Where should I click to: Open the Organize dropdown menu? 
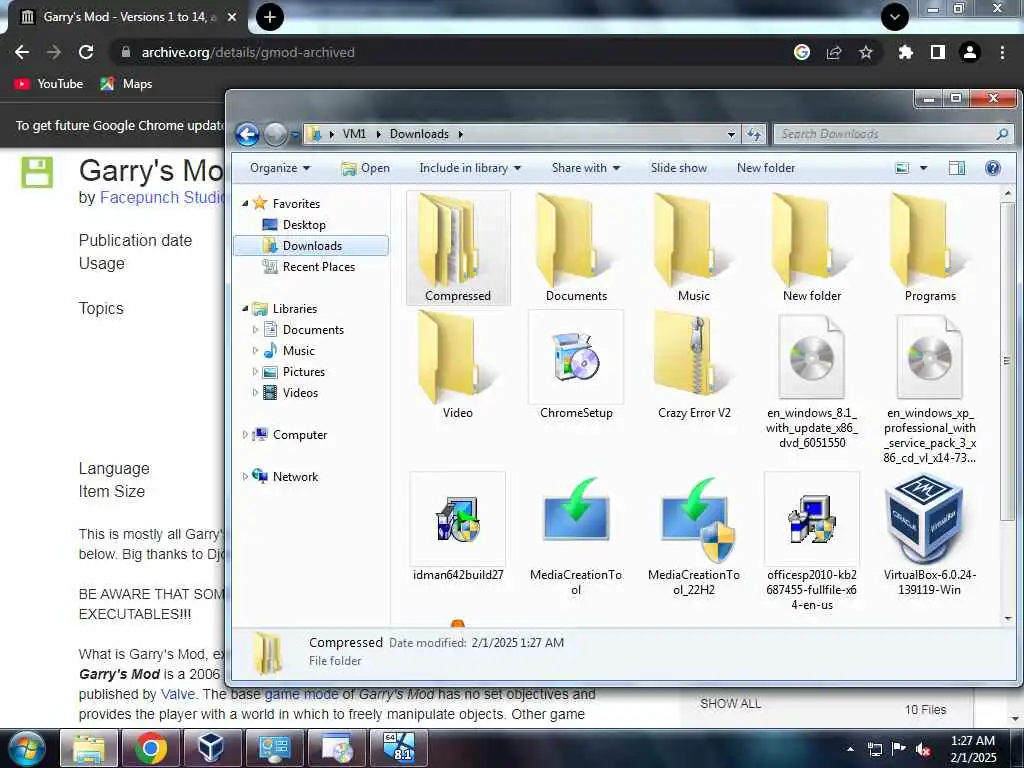coord(280,168)
